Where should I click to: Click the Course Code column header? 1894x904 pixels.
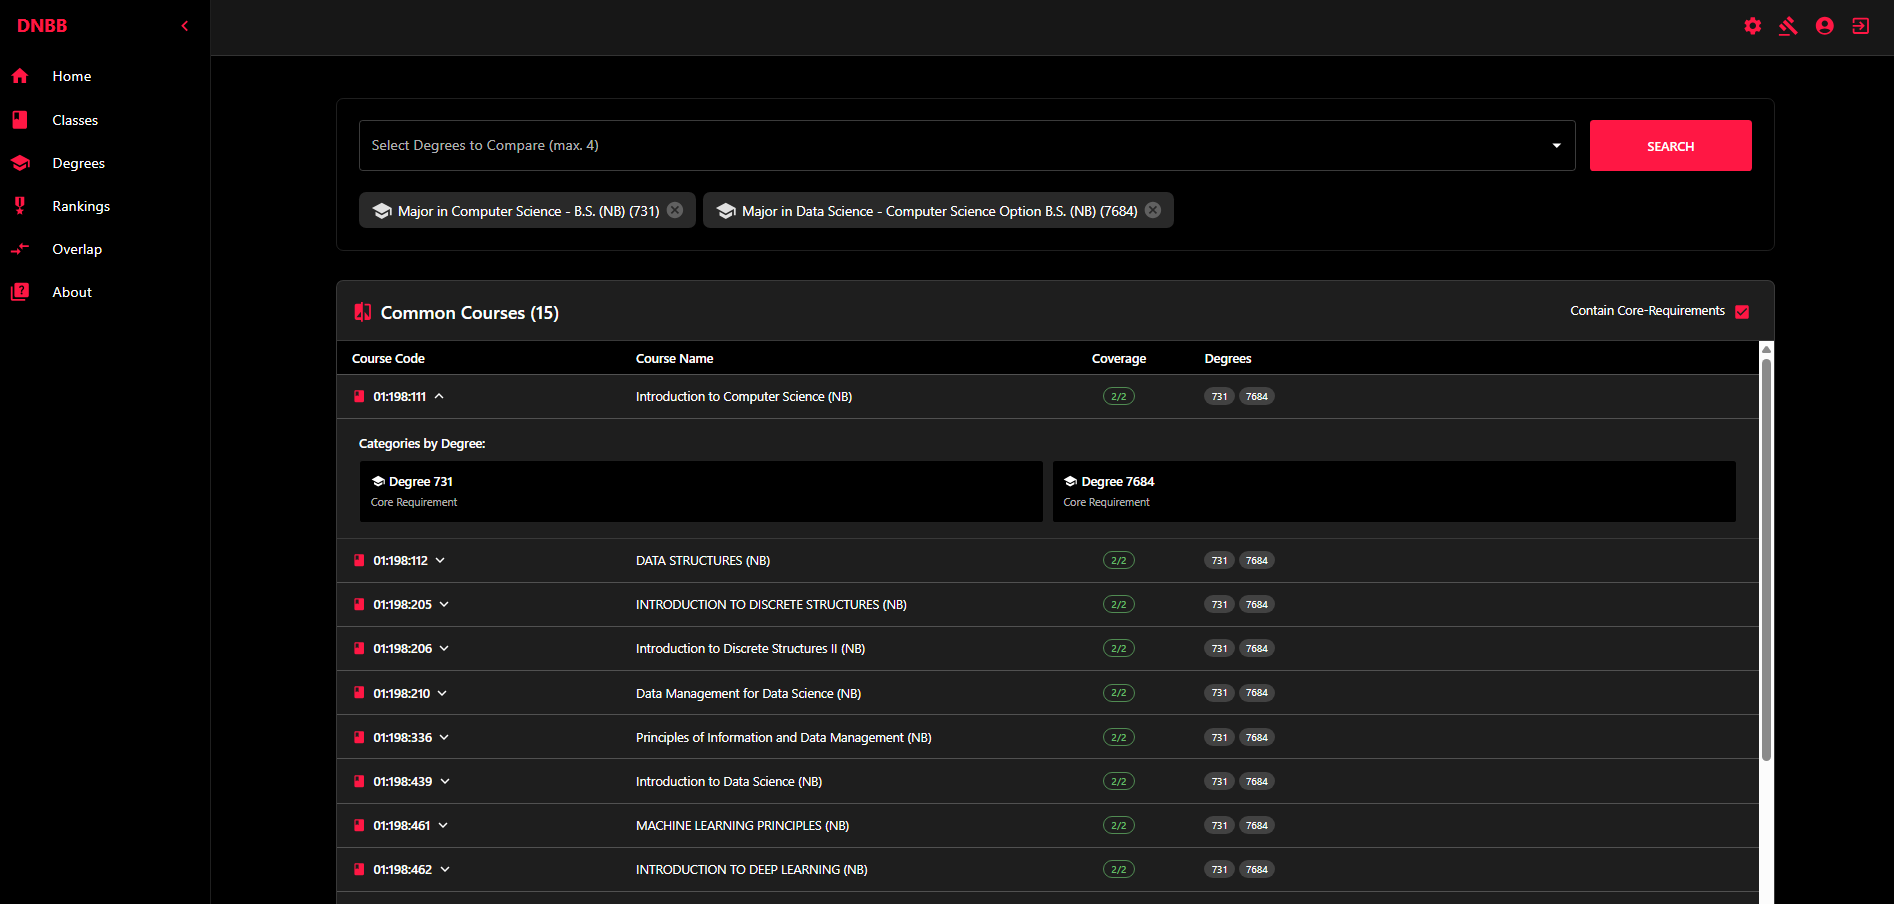[388, 359]
